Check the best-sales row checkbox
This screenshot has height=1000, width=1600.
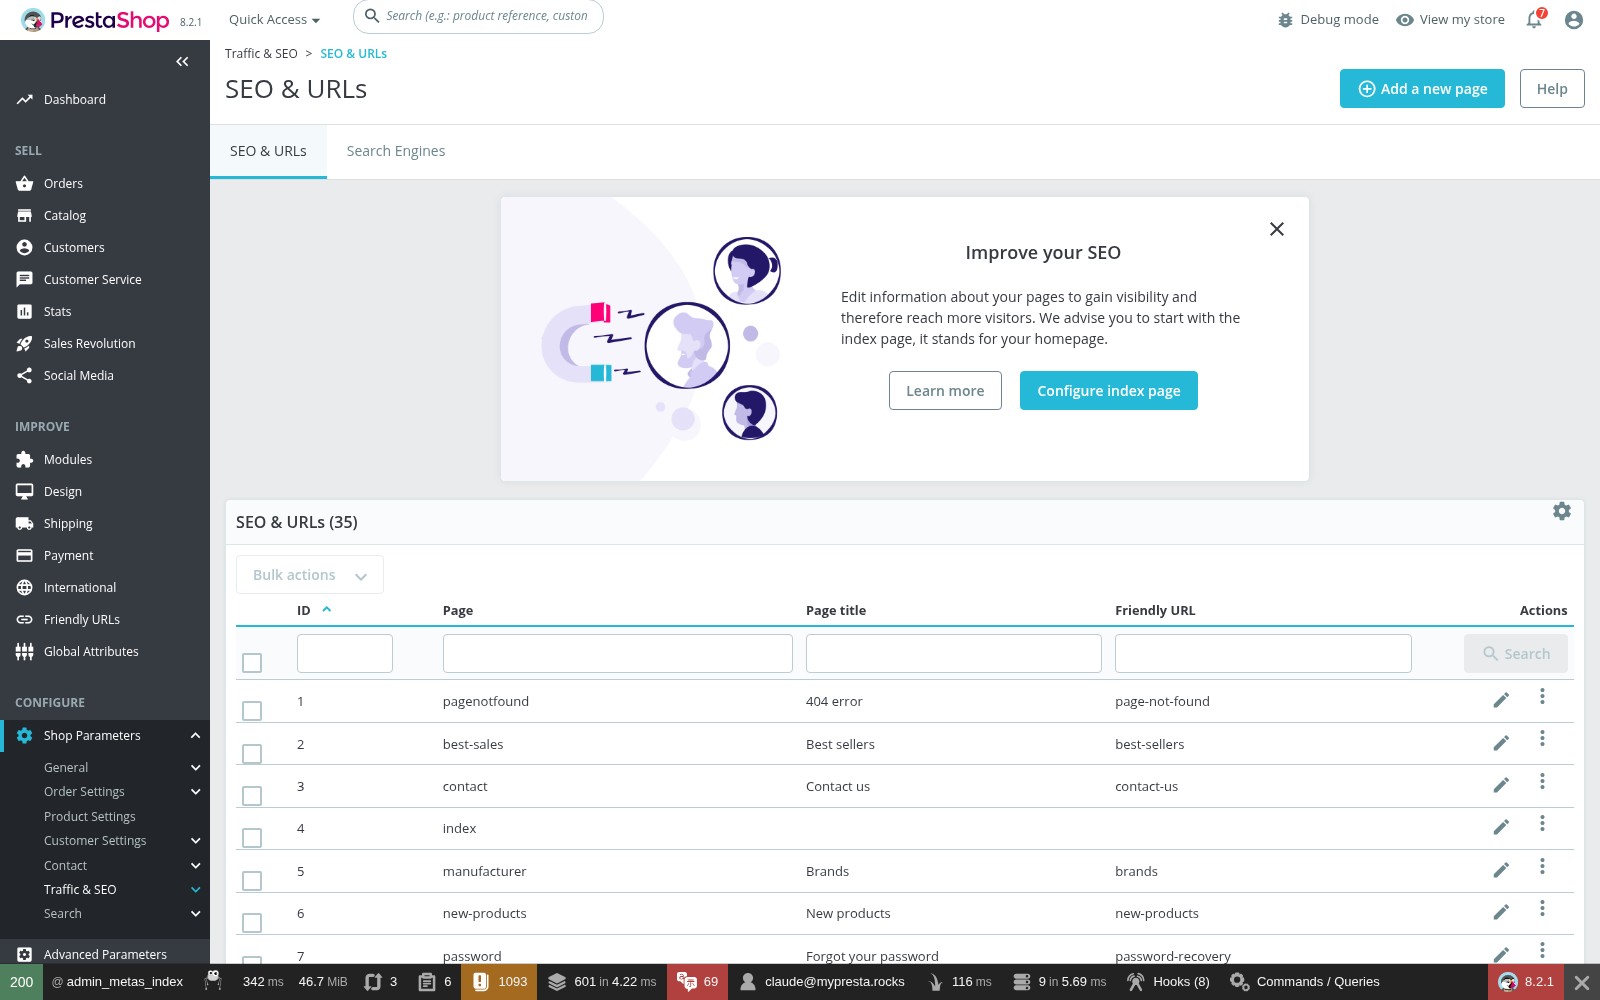tap(252, 754)
